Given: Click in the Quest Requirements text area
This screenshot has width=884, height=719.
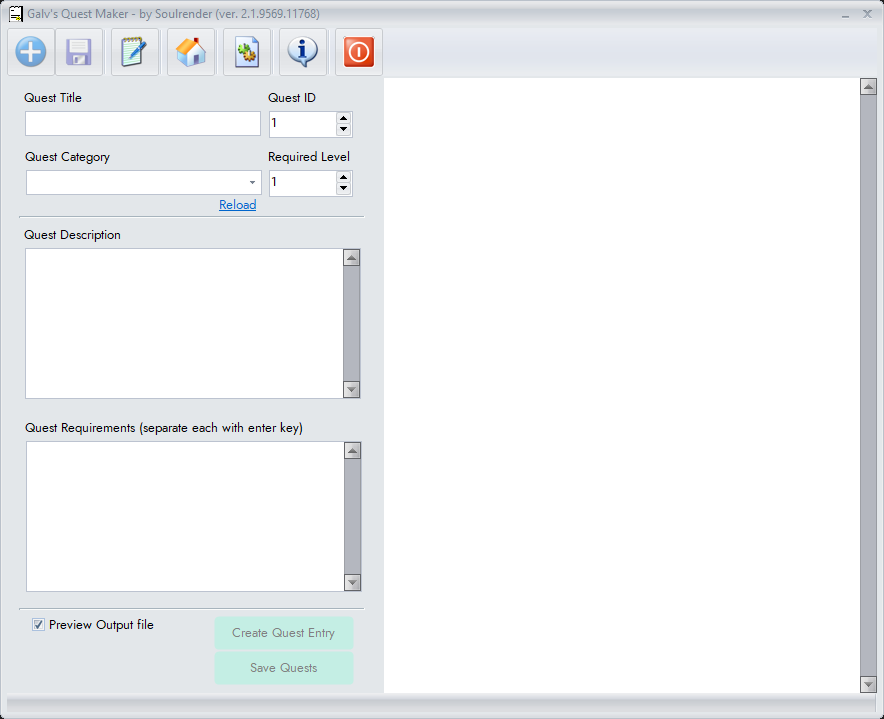Looking at the screenshot, I should click(185, 517).
